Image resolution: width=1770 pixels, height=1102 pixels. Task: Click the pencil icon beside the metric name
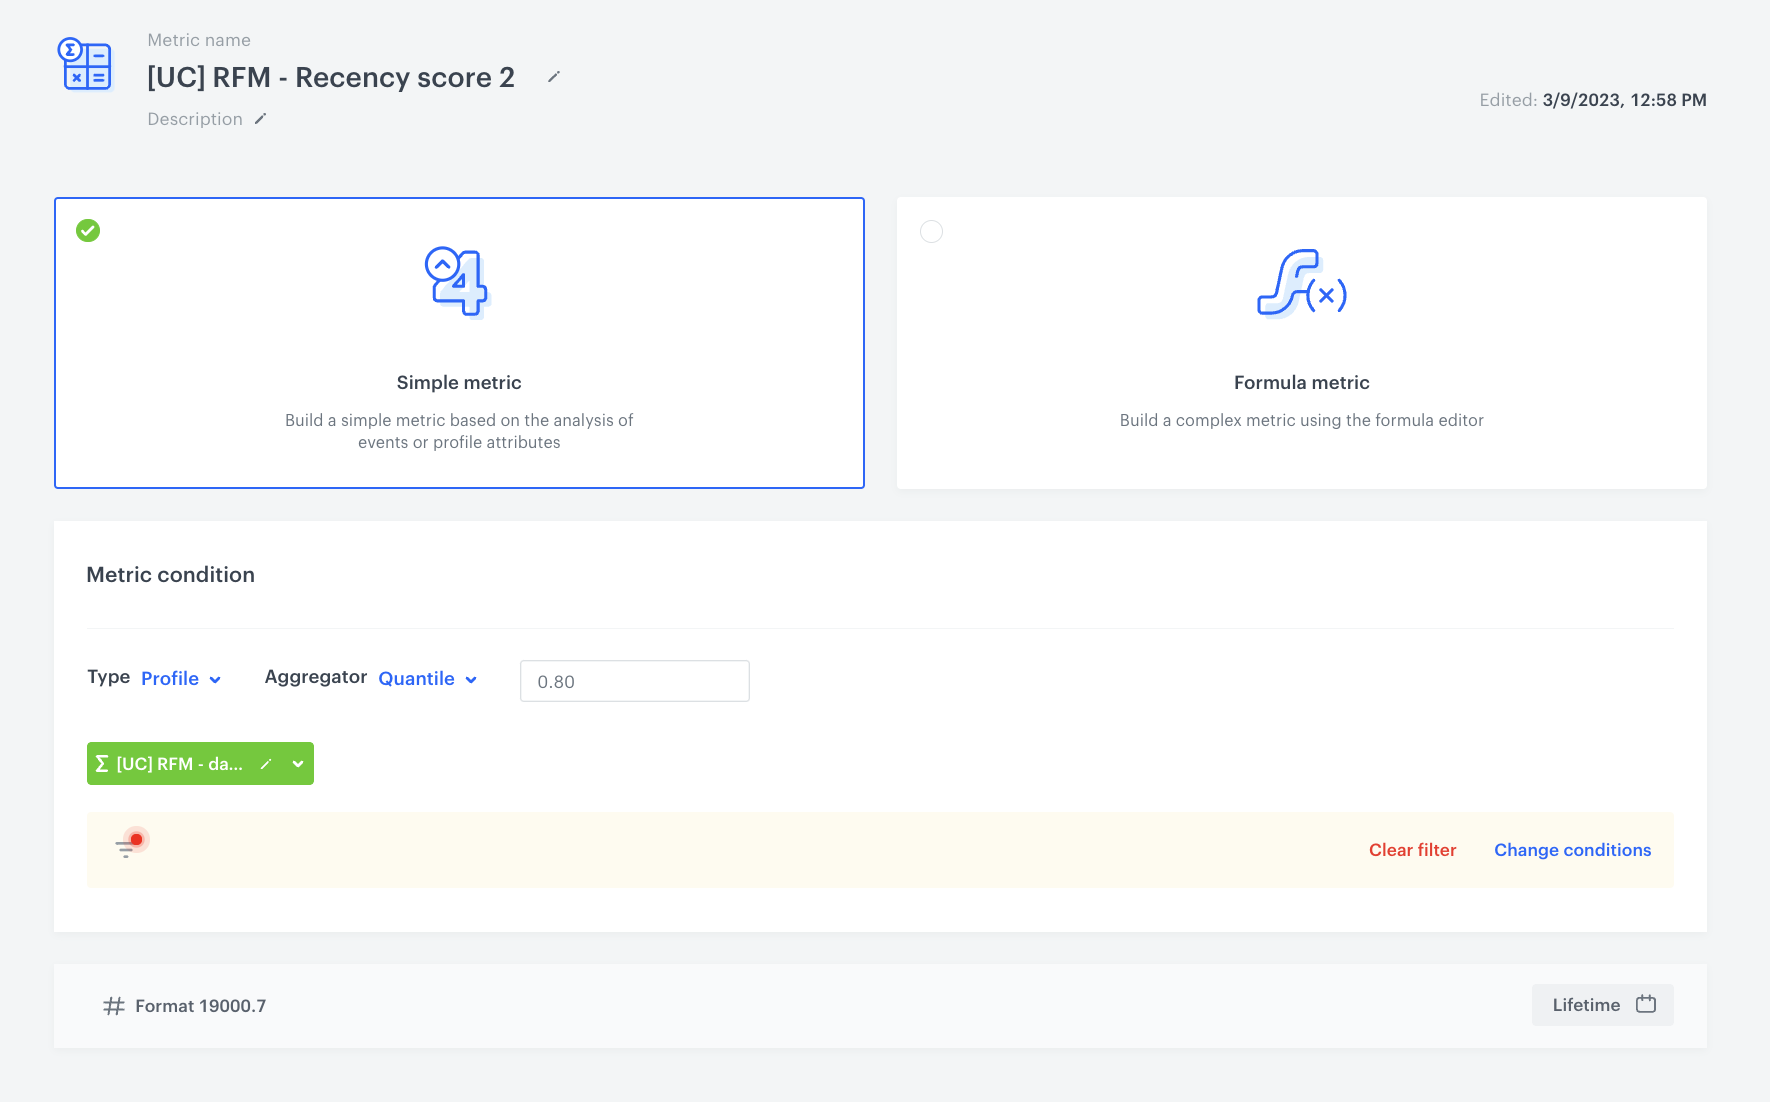tap(554, 77)
